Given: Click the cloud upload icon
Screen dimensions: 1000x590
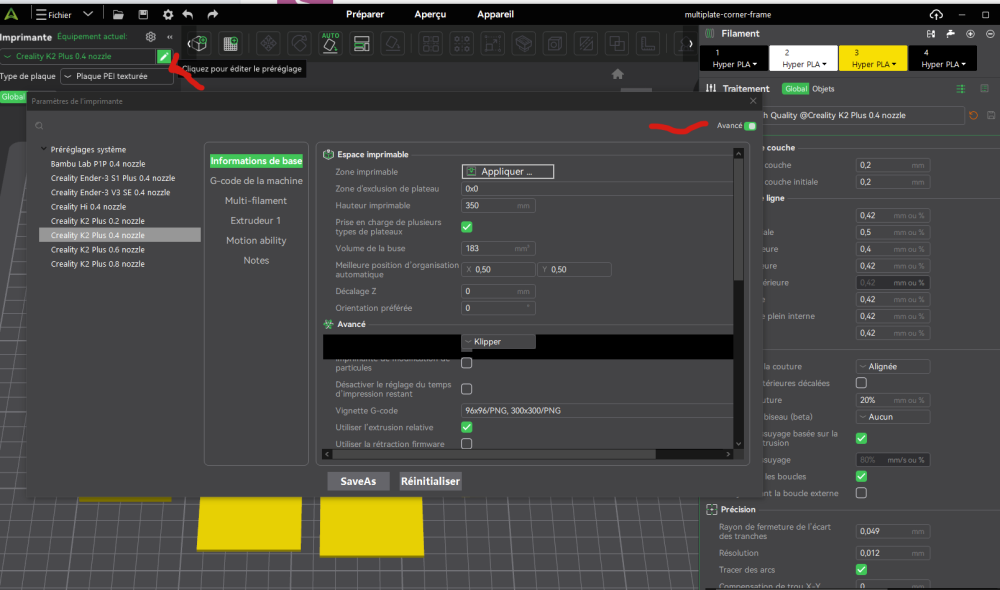Looking at the screenshot, I should [936, 15].
